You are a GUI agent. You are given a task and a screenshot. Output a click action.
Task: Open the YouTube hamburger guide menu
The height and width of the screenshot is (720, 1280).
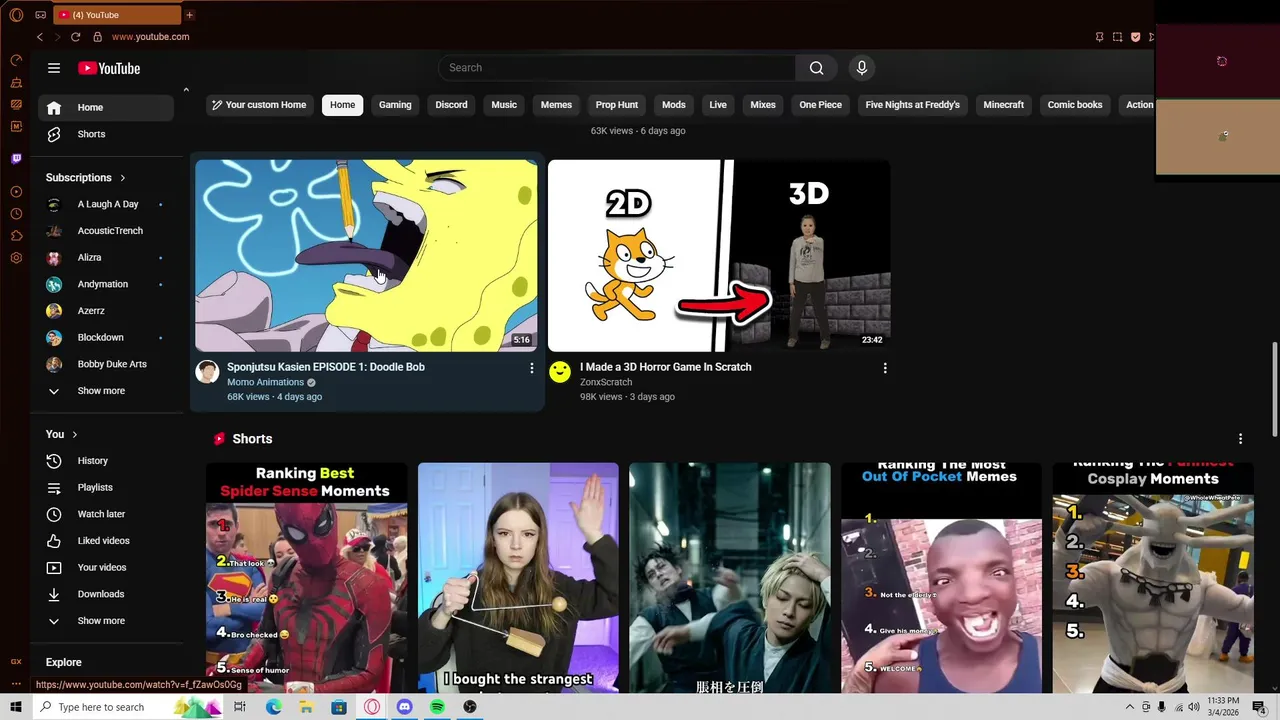(54, 68)
